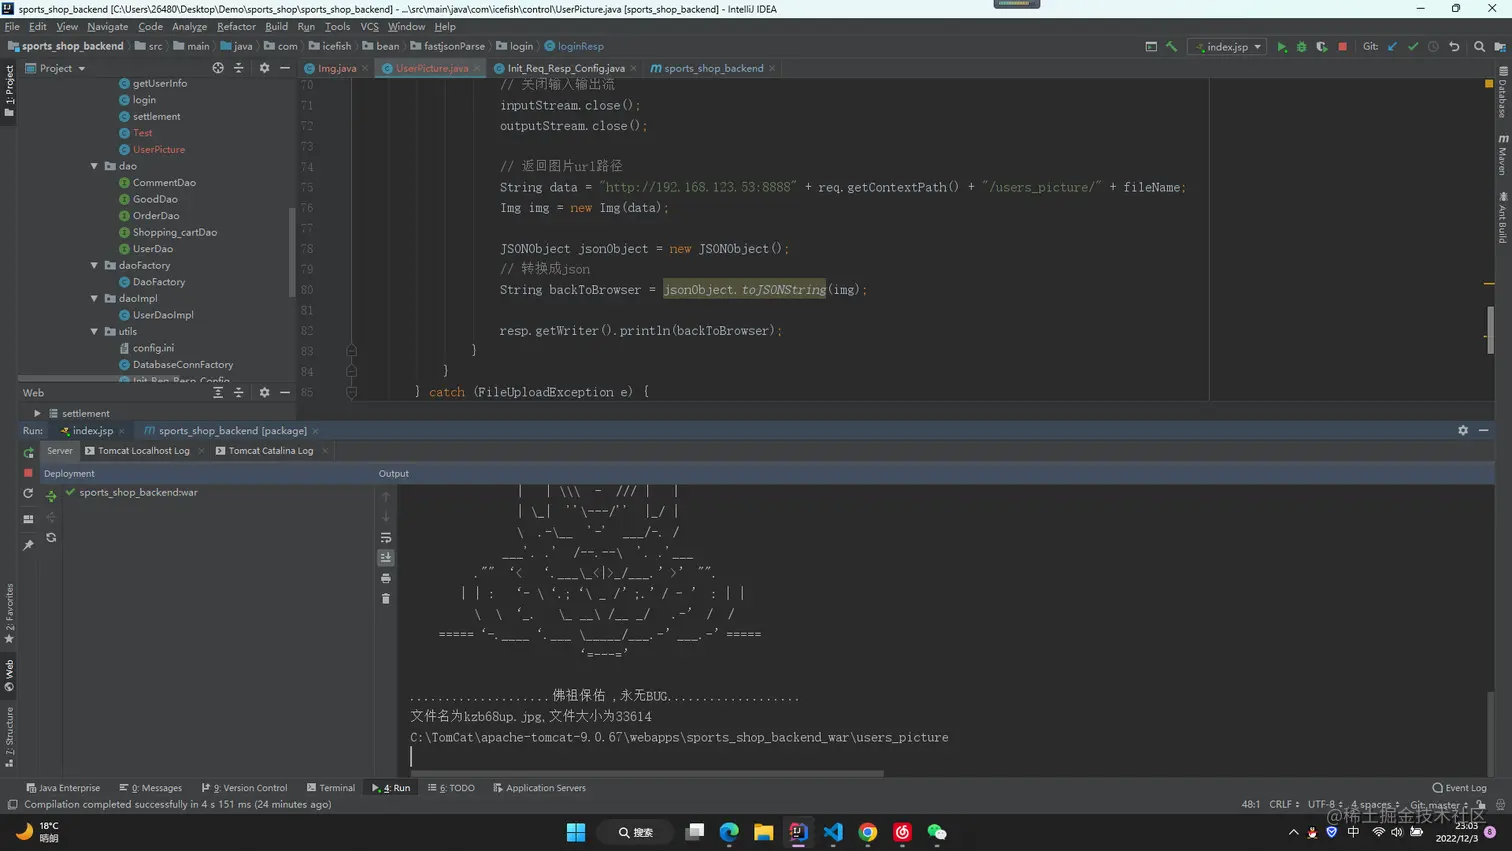Refresh deployment status icon

pyautogui.click(x=51, y=538)
